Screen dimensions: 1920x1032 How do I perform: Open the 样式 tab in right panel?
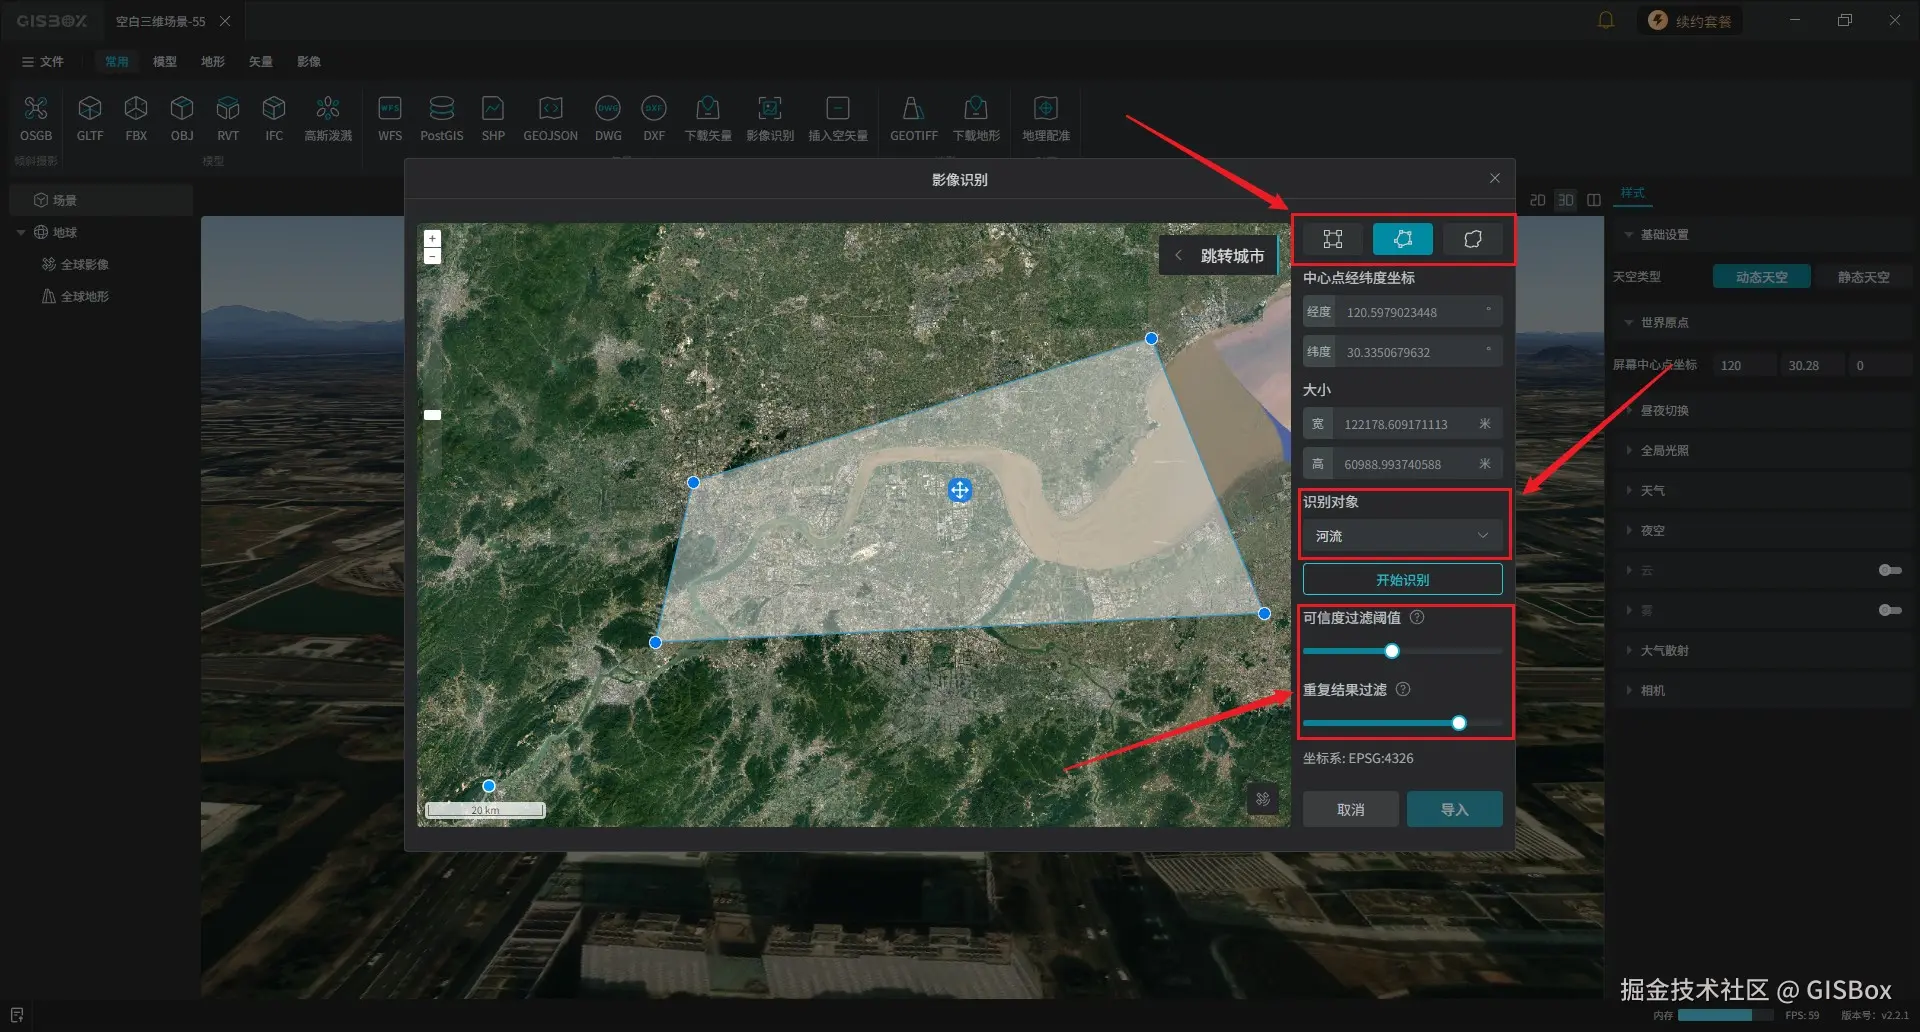[x=1633, y=193]
